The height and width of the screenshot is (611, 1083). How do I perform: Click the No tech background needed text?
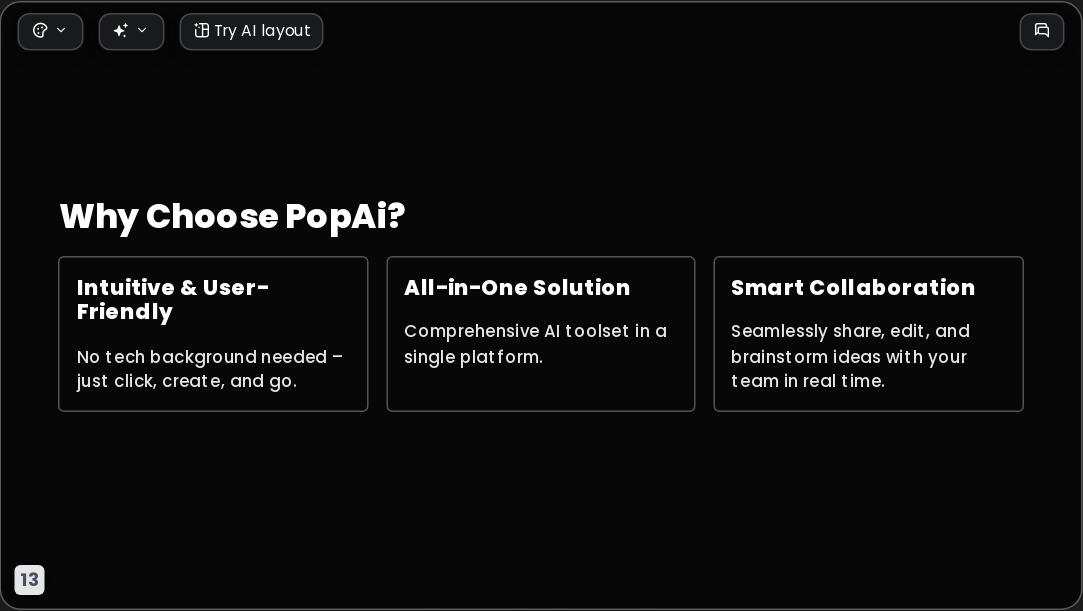[x=210, y=369]
